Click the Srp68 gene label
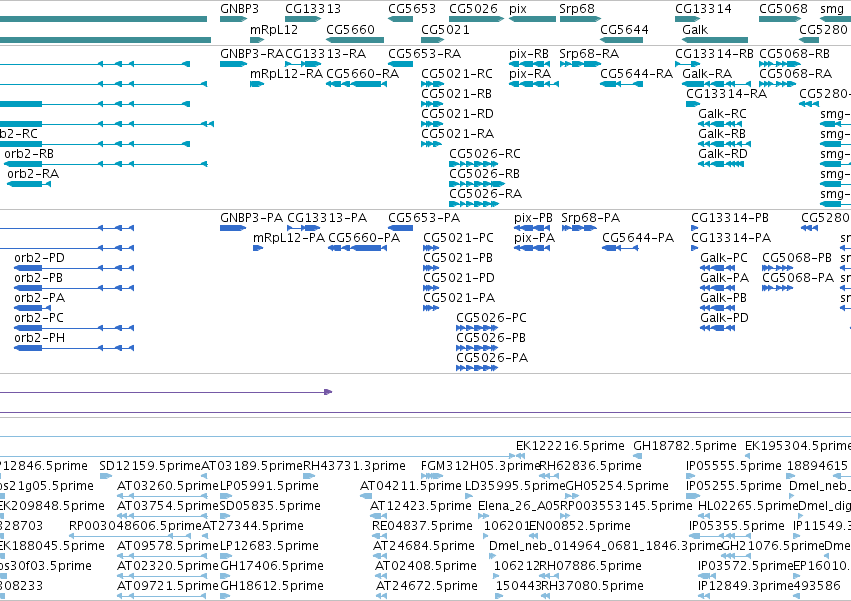Screen dimensions: 851x601 [x=577, y=9]
